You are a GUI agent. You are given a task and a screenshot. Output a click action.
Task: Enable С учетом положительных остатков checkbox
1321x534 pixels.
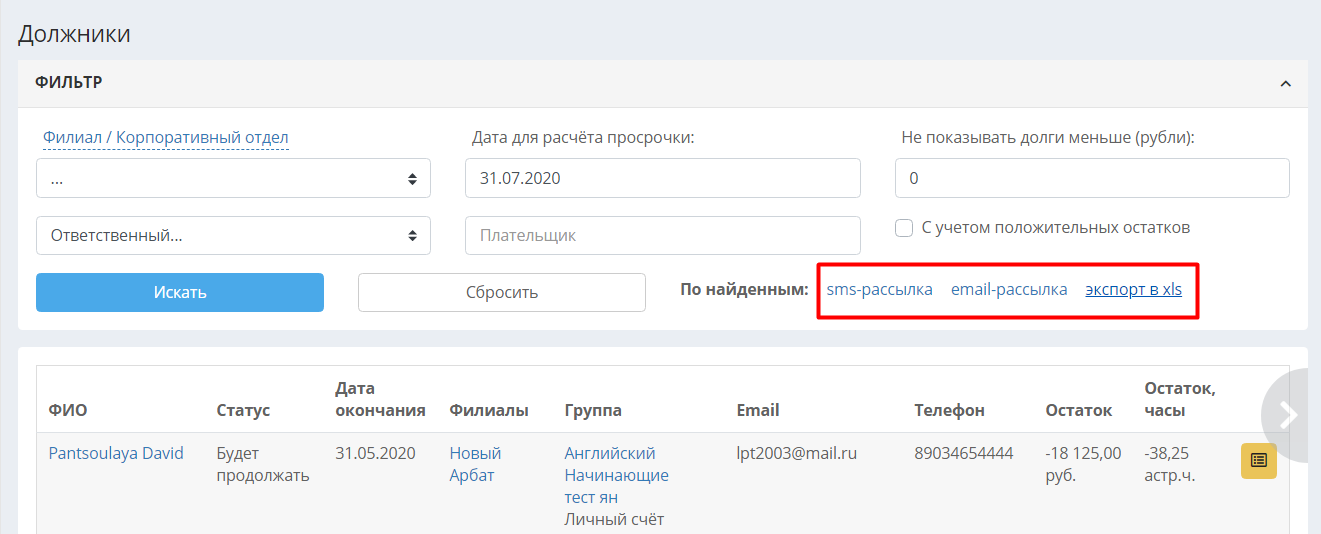click(x=904, y=228)
